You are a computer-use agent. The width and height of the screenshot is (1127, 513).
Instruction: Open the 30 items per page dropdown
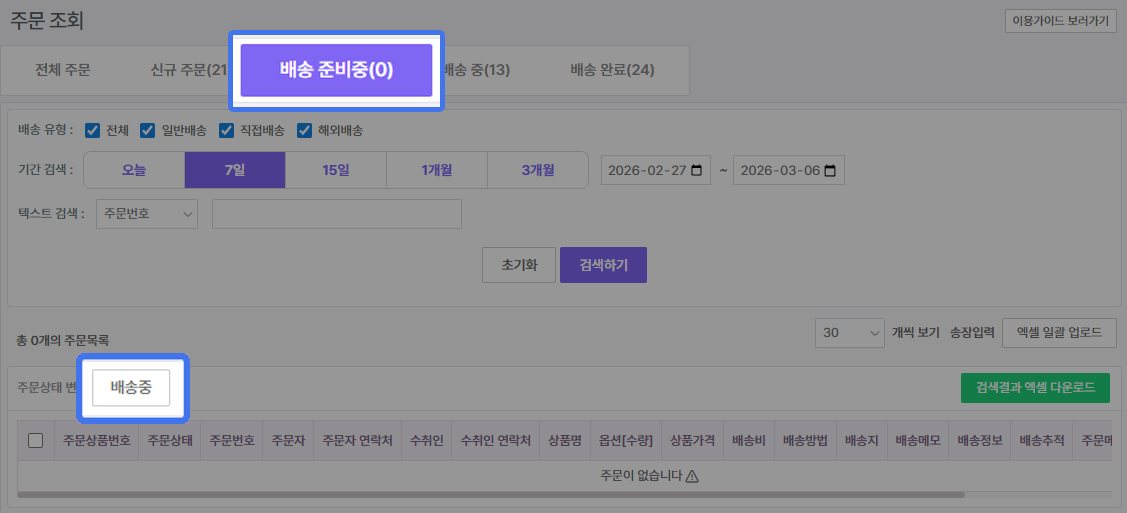(x=850, y=333)
